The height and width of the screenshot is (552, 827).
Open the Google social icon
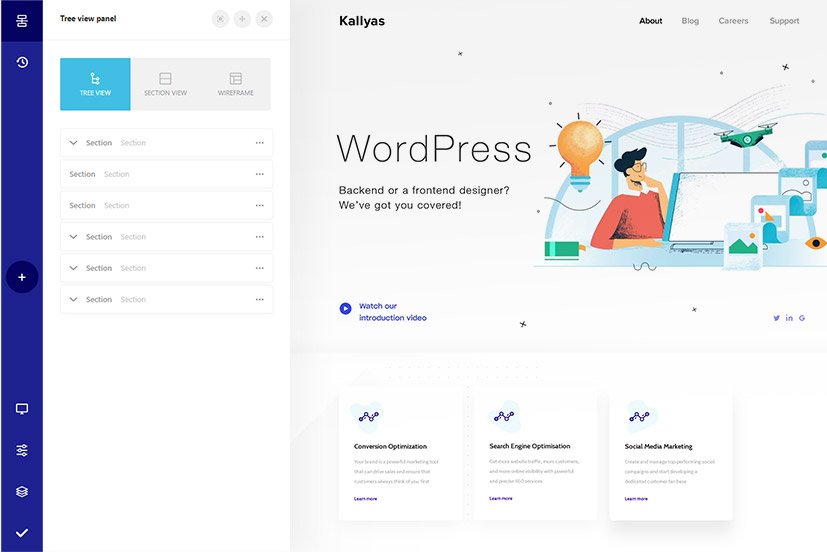coord(802,318)
